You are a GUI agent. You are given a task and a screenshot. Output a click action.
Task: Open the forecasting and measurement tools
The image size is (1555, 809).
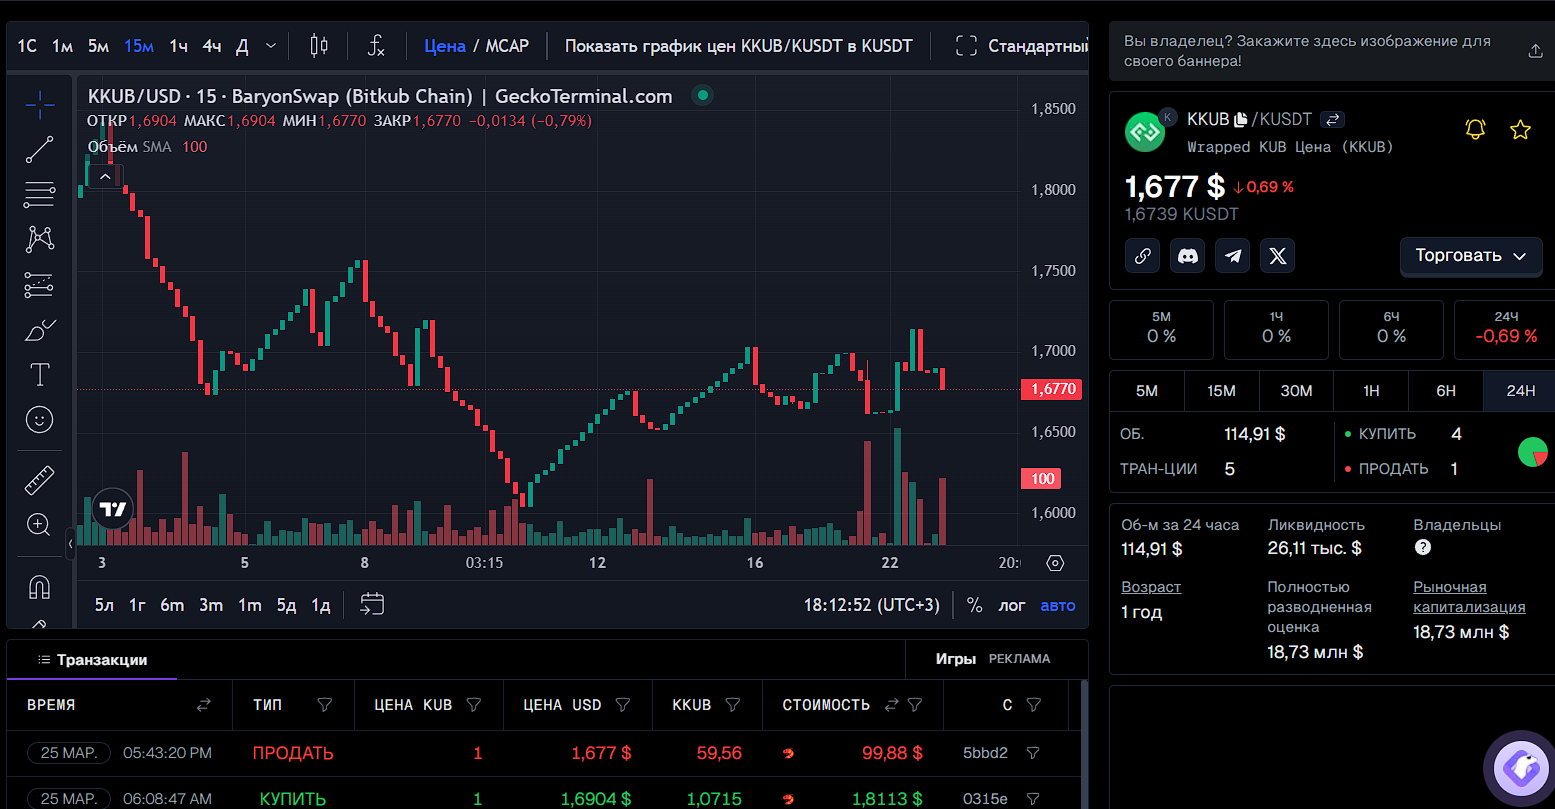coord(40,285)
